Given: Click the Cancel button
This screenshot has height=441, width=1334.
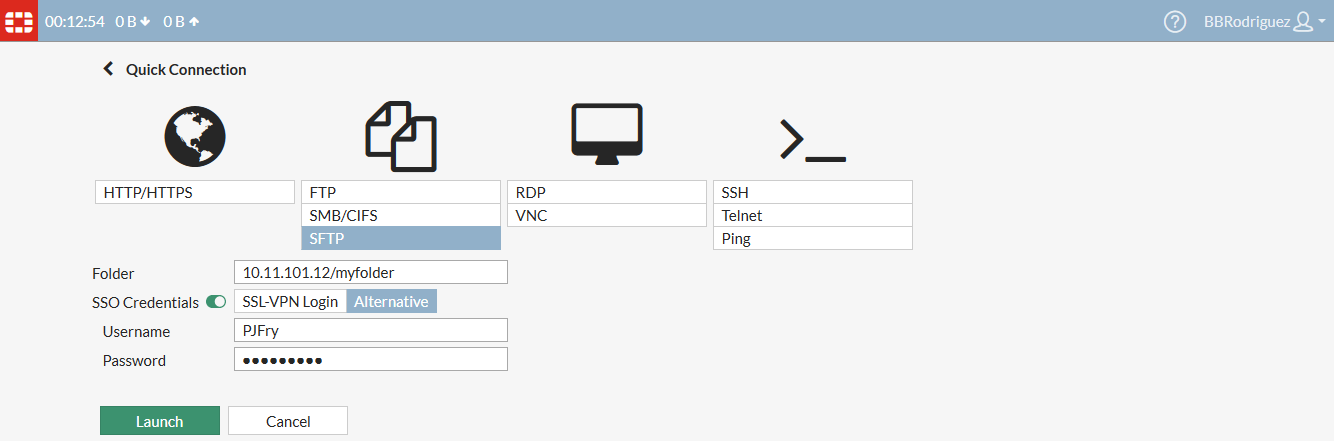Looking at the screenshot, I should [288, 421].
